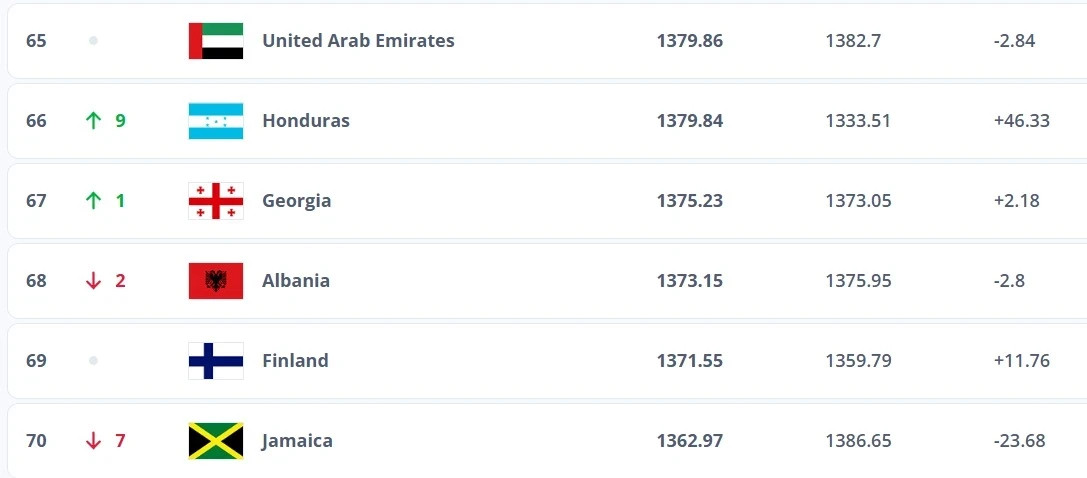Click the Honduras flag icon
The height and width of the screenshot is (478, 1087).
coord(216,121)
